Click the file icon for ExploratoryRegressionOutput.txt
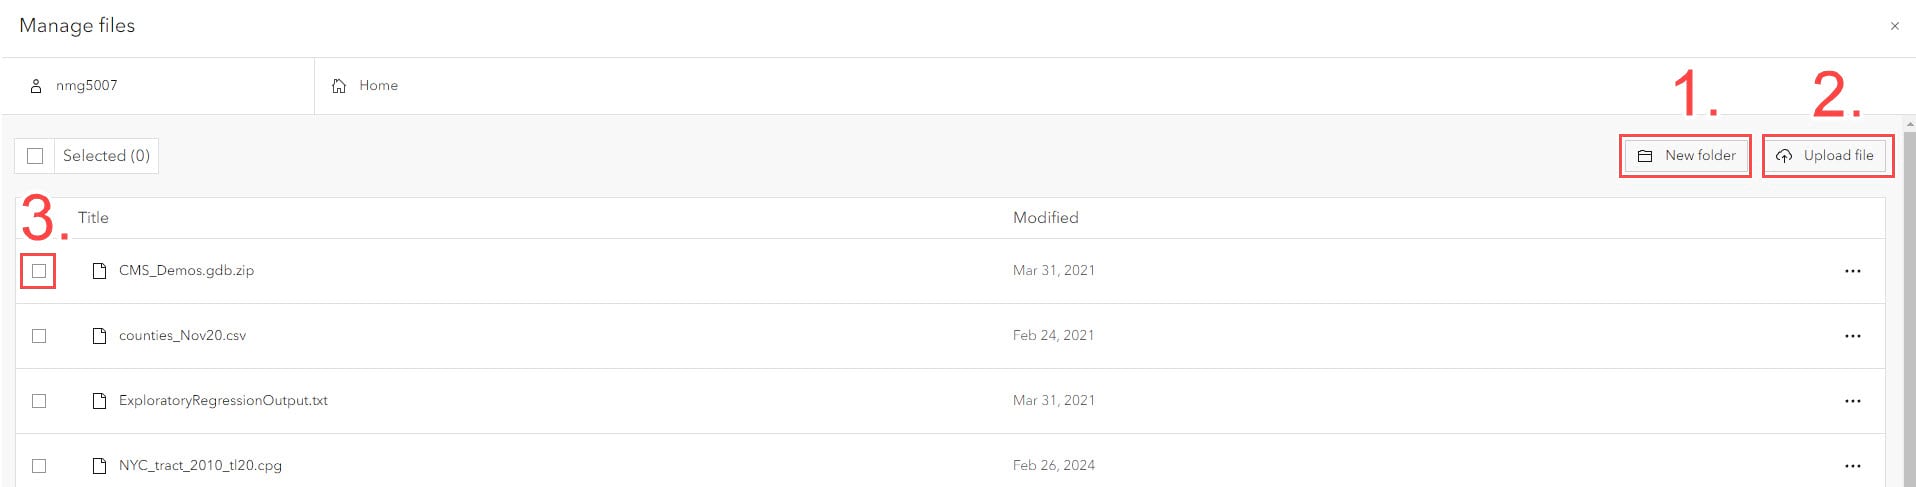This screenshot has height=487, width=1916. 99,401
